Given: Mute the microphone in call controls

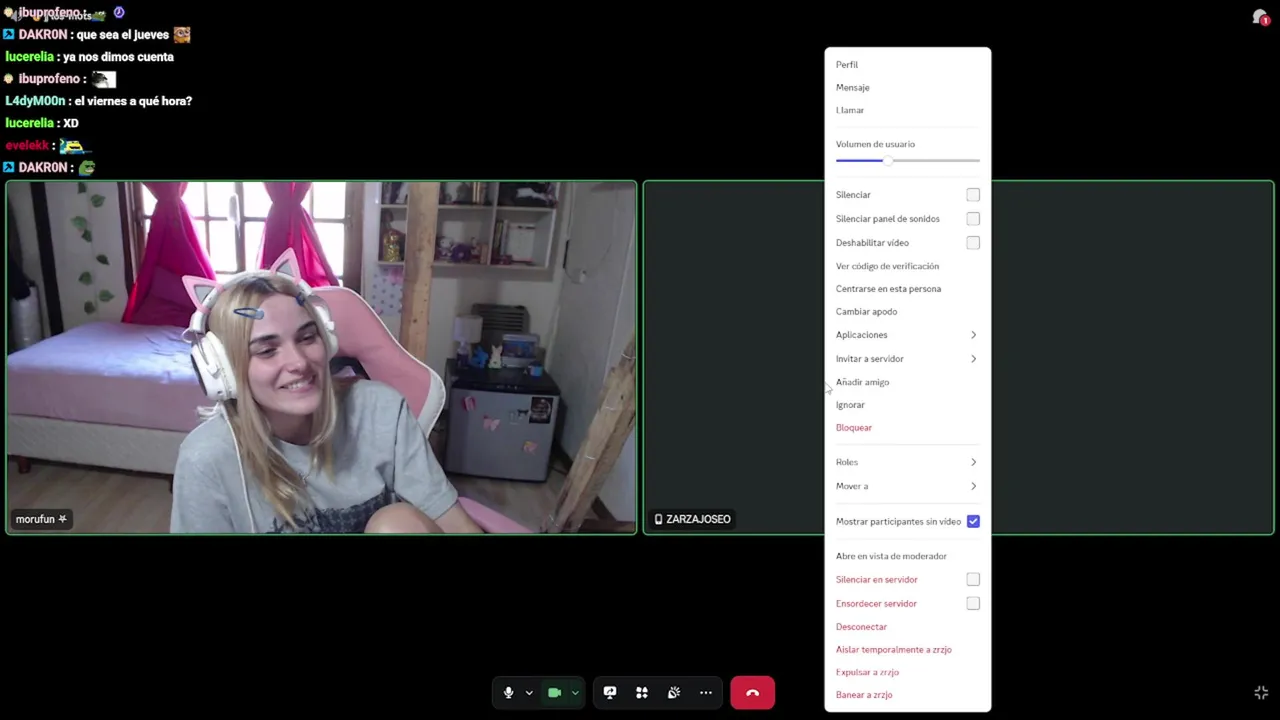Looking at the screenshot, I should [508, 693].
